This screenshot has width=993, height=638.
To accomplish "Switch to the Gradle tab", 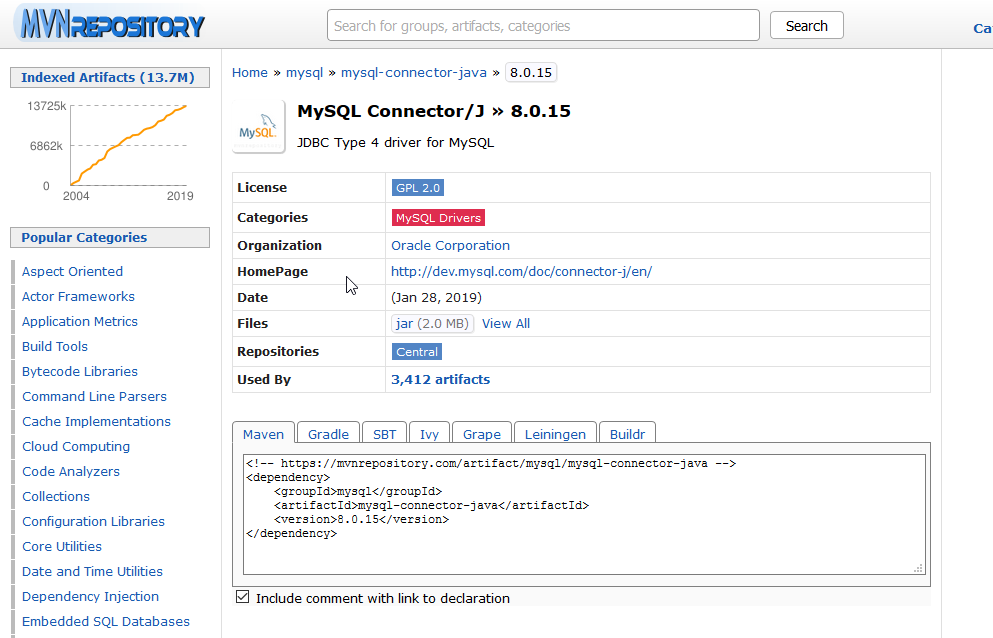I will [328, 434].
